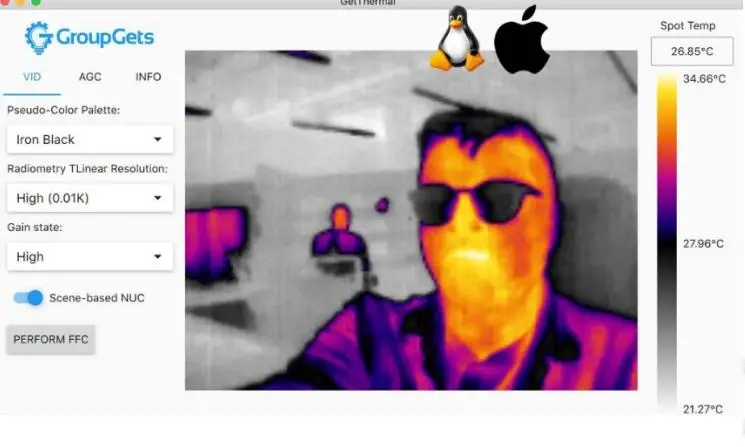Click the Linux Tux penguin icon
The width and height of the screenshot is (745, 447).
tap(457, 39)
